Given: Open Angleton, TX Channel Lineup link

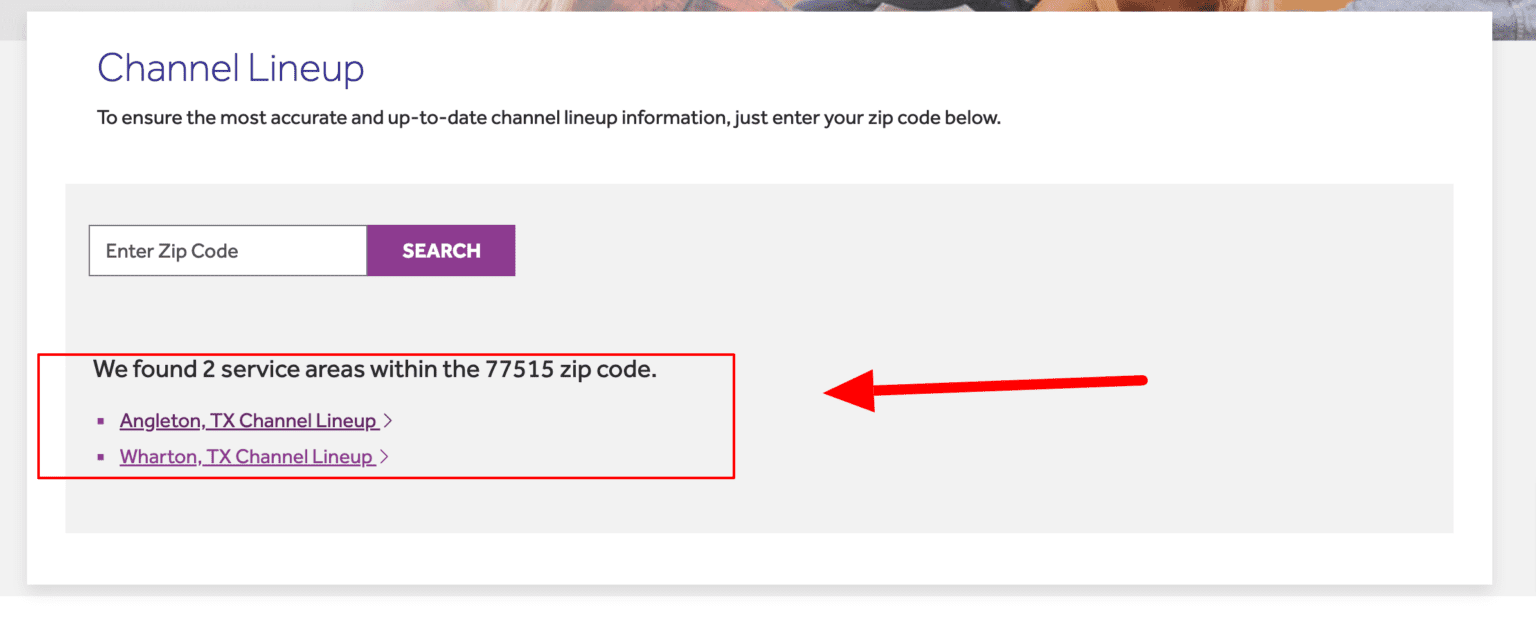Looking at the screenshot, I should (249, 421).
